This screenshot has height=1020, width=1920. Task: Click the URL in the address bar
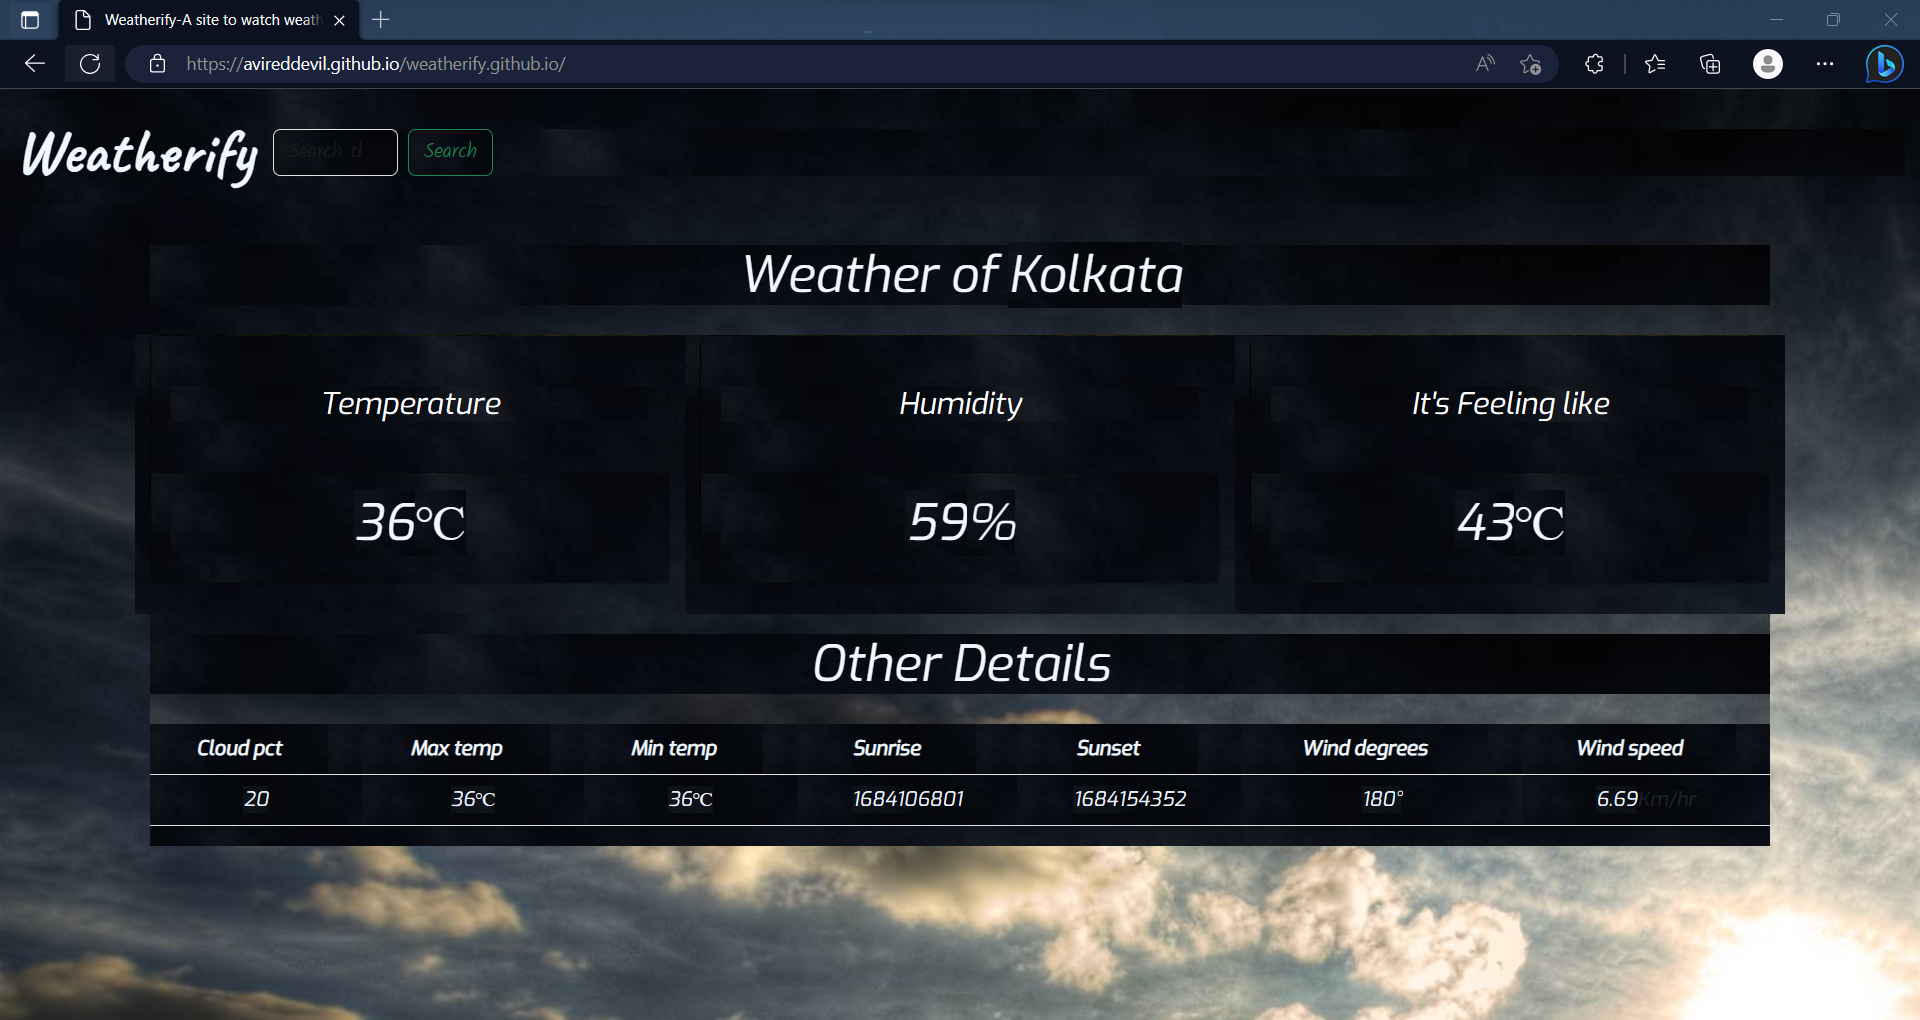click(x=374, y=64)
